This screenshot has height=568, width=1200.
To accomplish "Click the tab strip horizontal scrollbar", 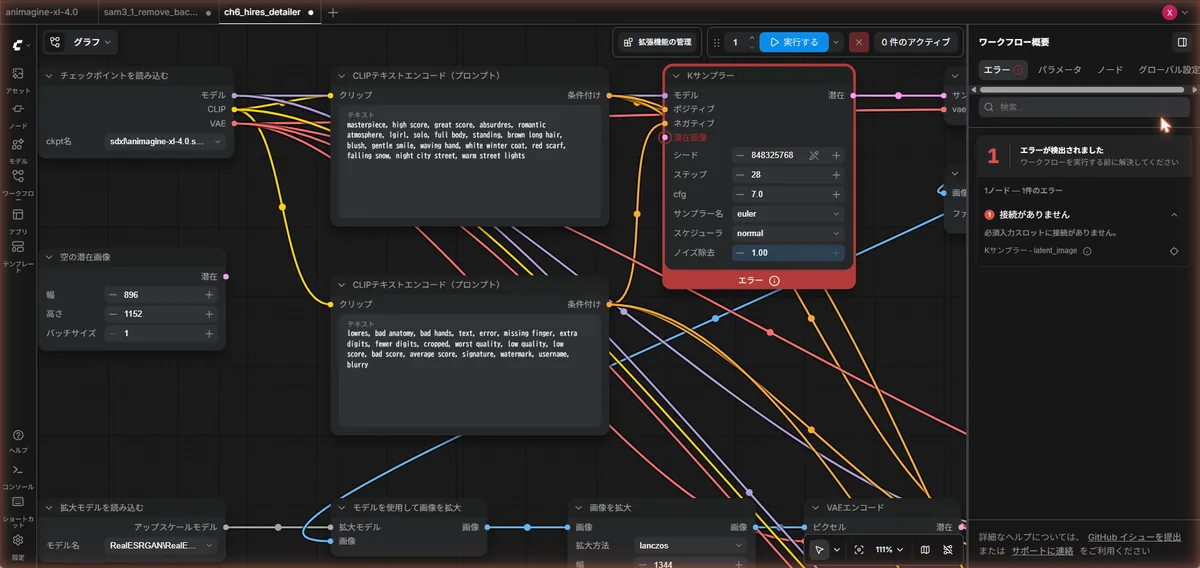I will [x=1083, y=89].
